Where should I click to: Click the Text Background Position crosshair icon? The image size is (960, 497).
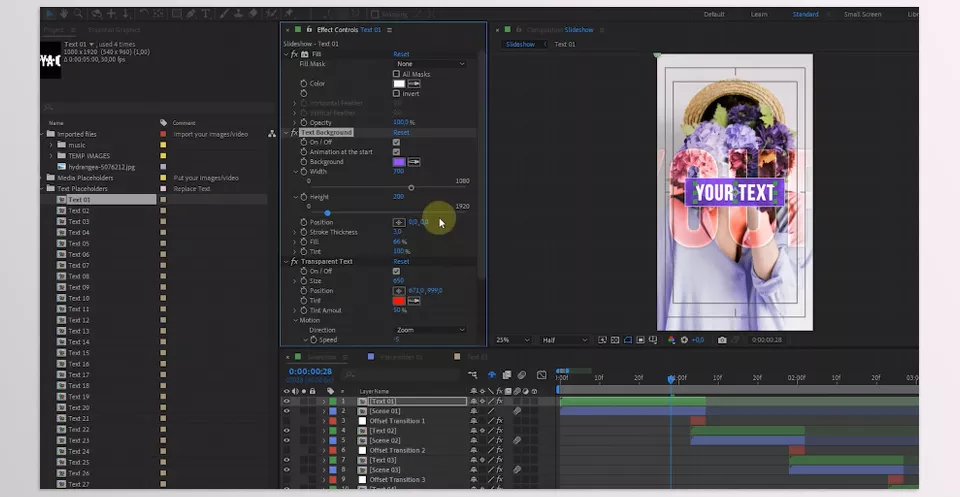pyautogui.click(x=399, y=222)
